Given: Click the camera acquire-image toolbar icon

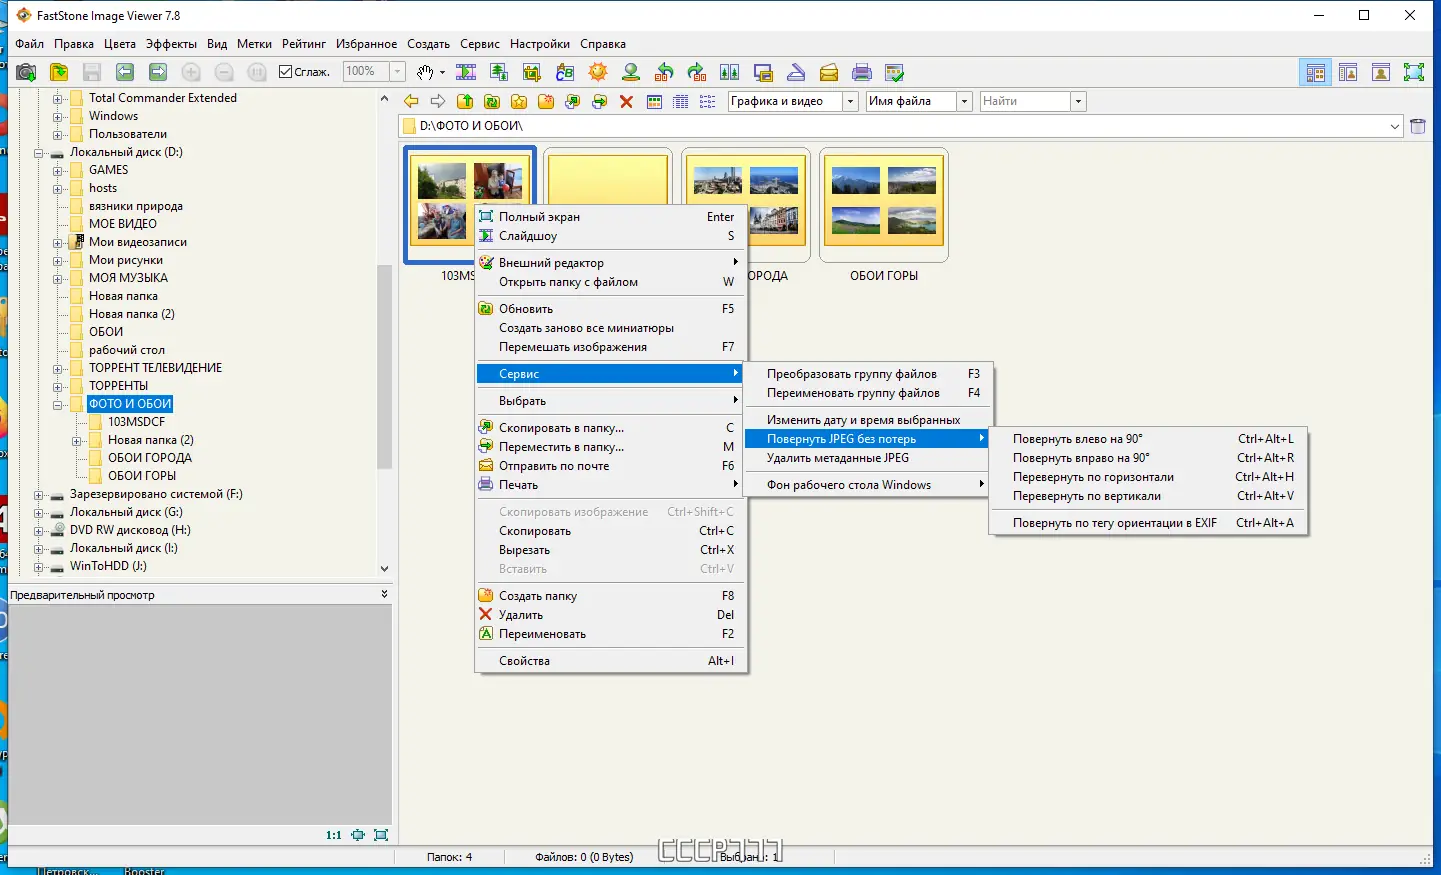Looking at the screenshot, I should point(26,72).
